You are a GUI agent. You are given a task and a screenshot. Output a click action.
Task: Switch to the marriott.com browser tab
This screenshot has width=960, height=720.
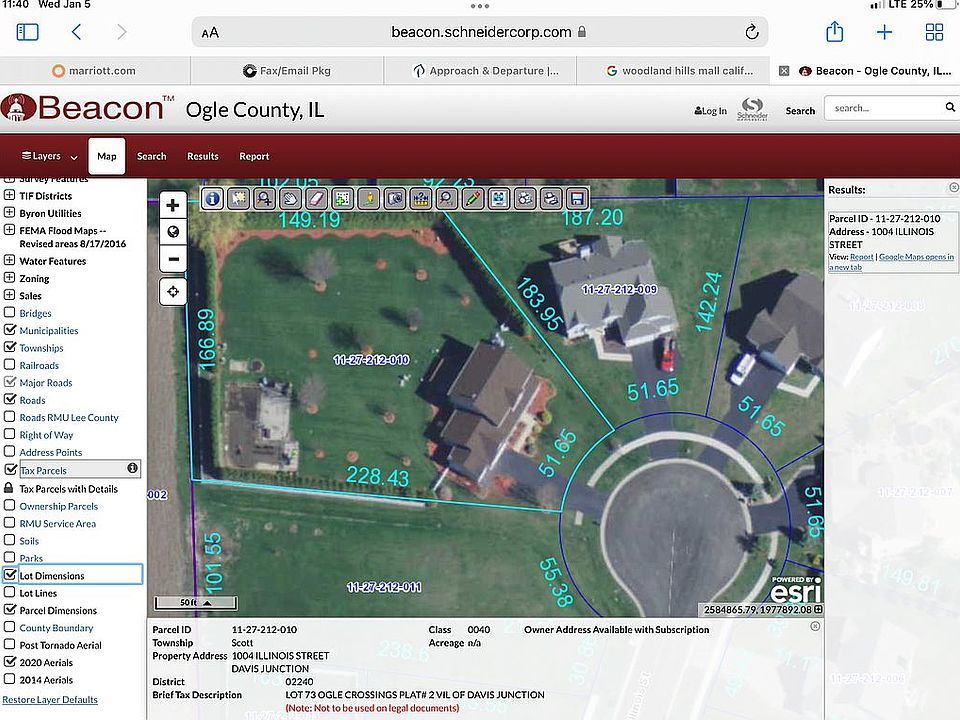(95, 70)
